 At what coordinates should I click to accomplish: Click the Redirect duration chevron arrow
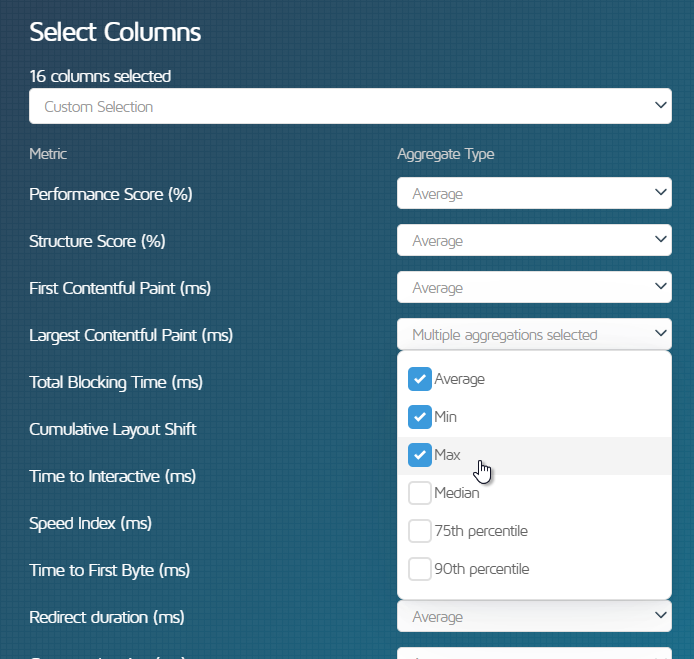coord(660,615)
